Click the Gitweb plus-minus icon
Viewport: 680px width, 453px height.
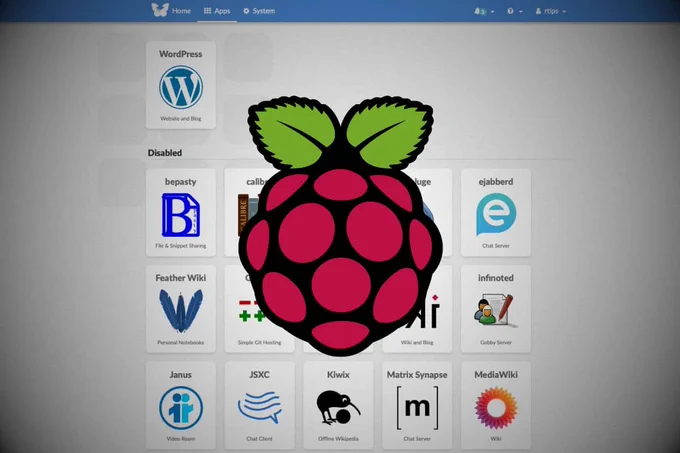click(252, 310)
